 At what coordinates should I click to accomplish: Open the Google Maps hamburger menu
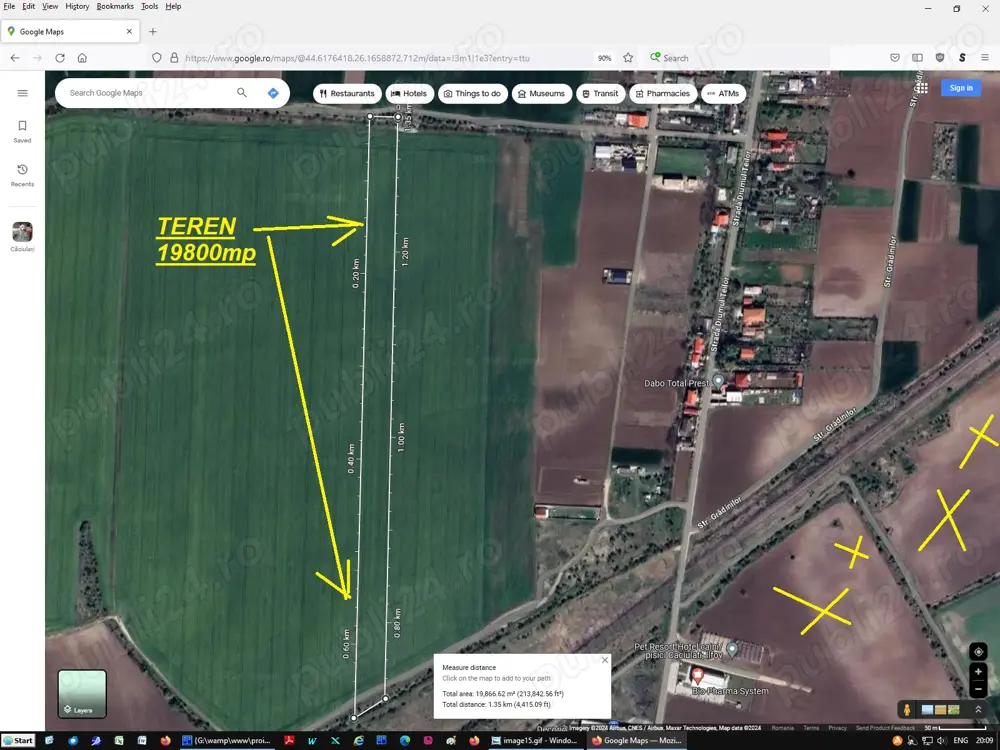pos(22,93)
